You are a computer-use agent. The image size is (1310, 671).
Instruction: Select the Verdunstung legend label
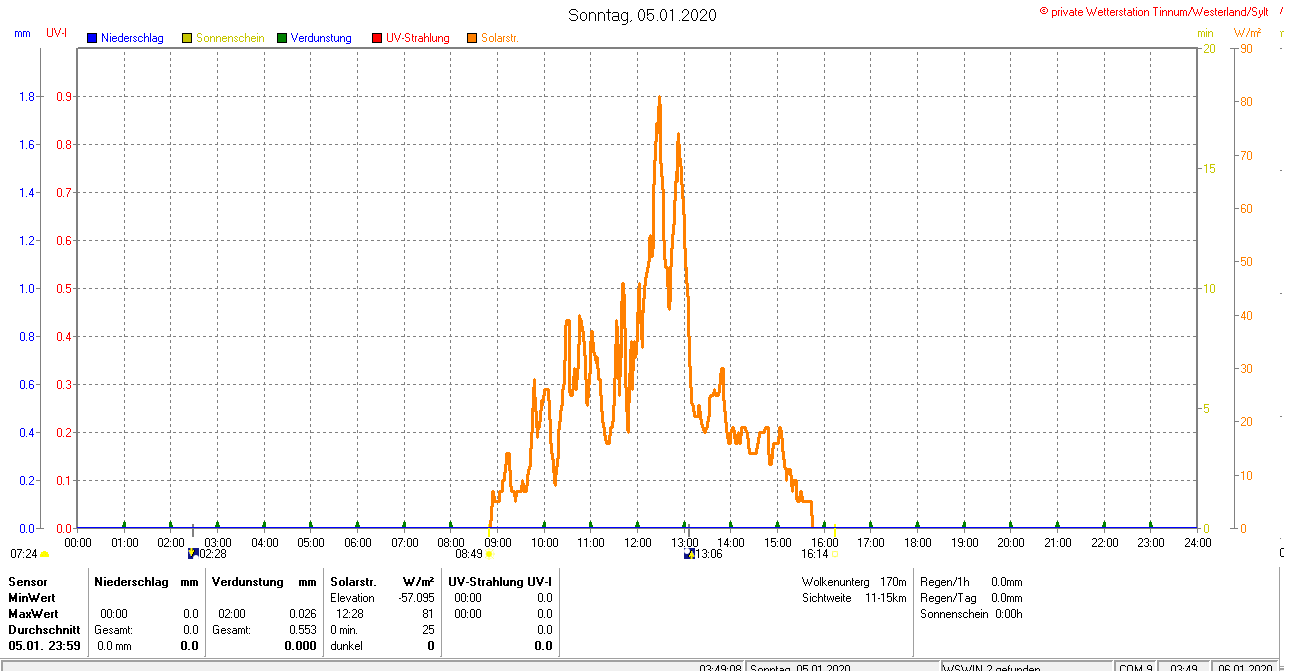click(x=321, y=38)
